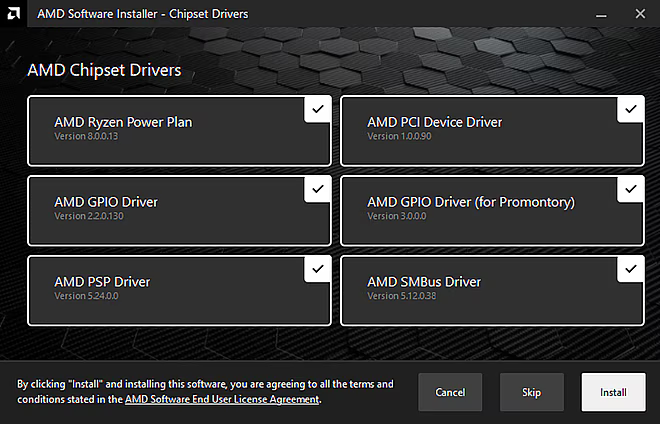Click the AMD GPIO Driver (for Promontory) title
The height and width of the screenshot is (424, 660).
(471, 202)
